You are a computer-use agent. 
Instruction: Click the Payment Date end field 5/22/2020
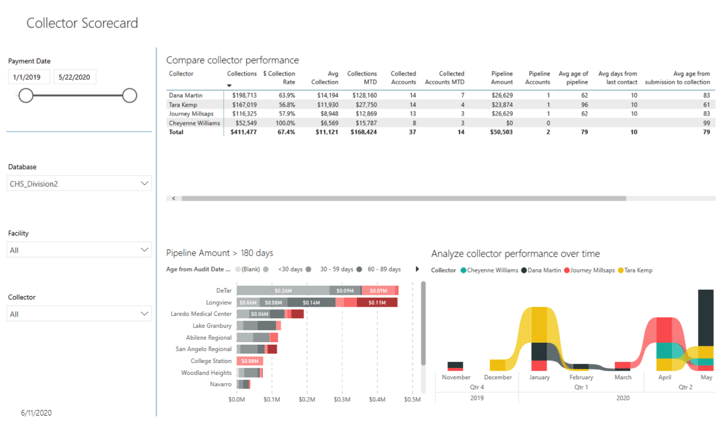click(x=74, y=77)
